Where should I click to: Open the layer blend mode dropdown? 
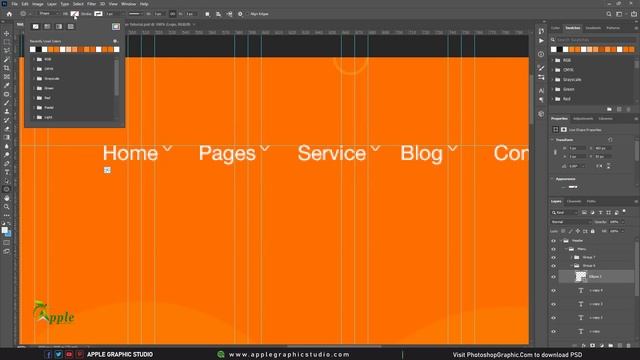click(x=571, y=222)
